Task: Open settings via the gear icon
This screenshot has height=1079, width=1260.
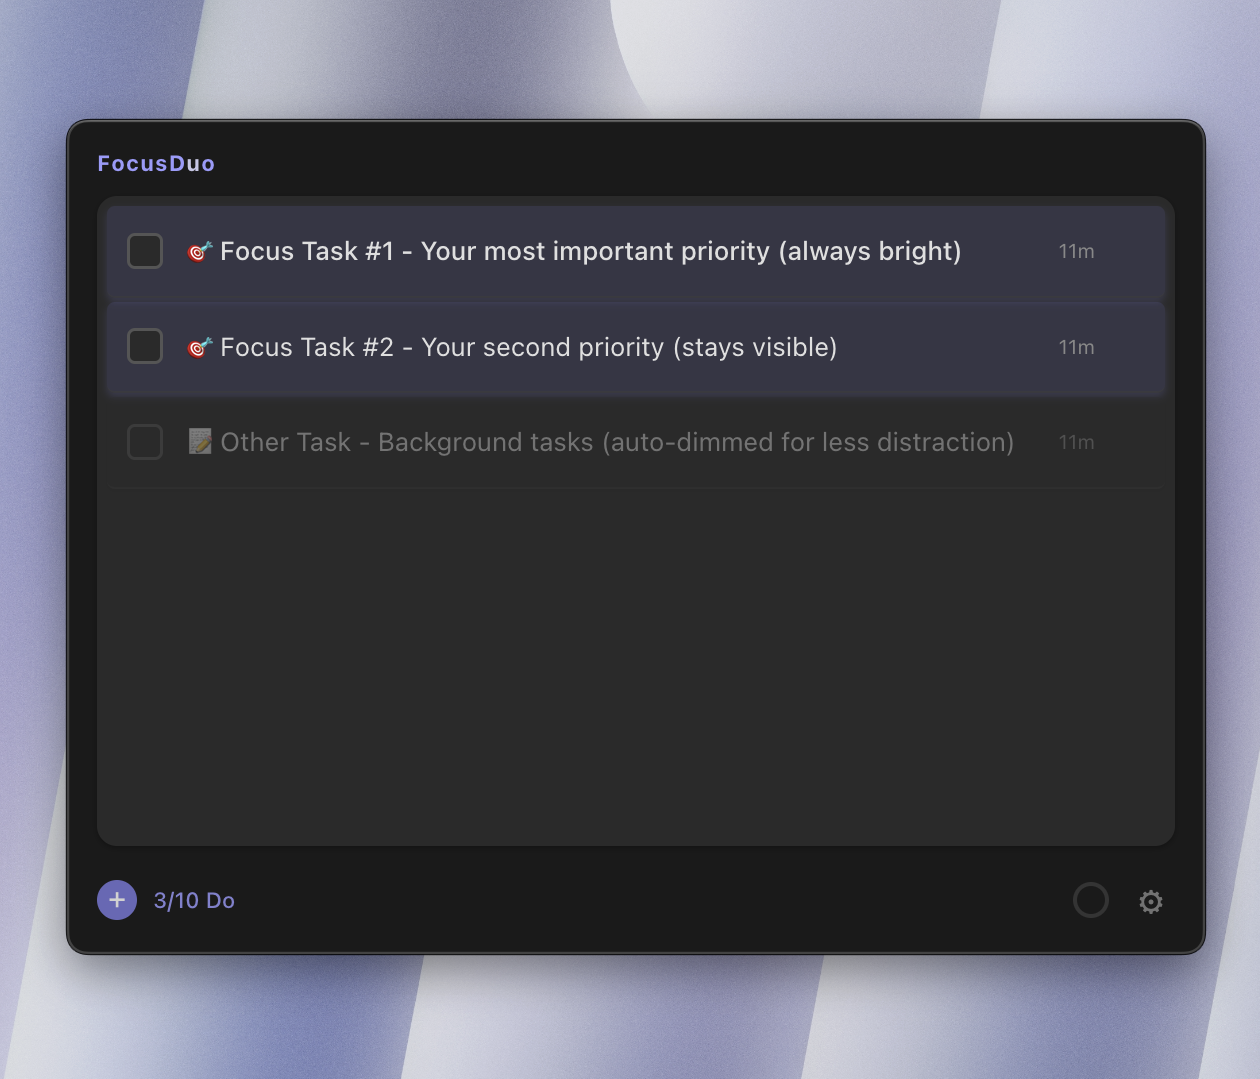Action: (1151, 901)
